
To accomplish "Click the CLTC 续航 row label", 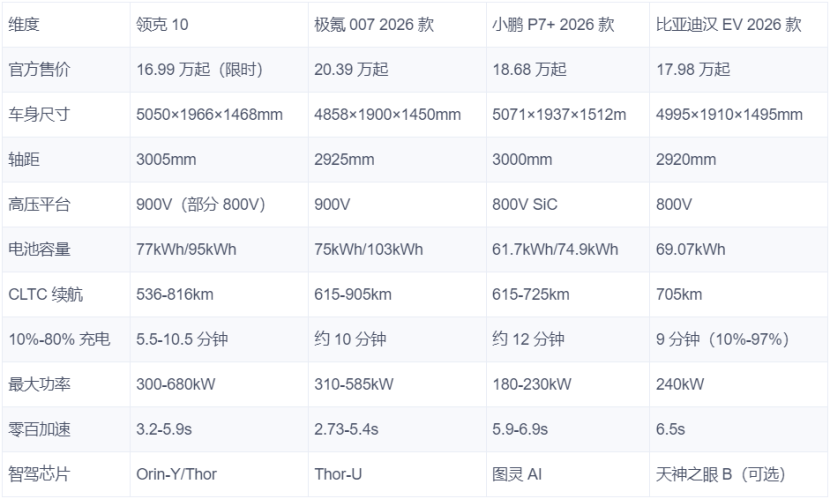I will [66, 294].
